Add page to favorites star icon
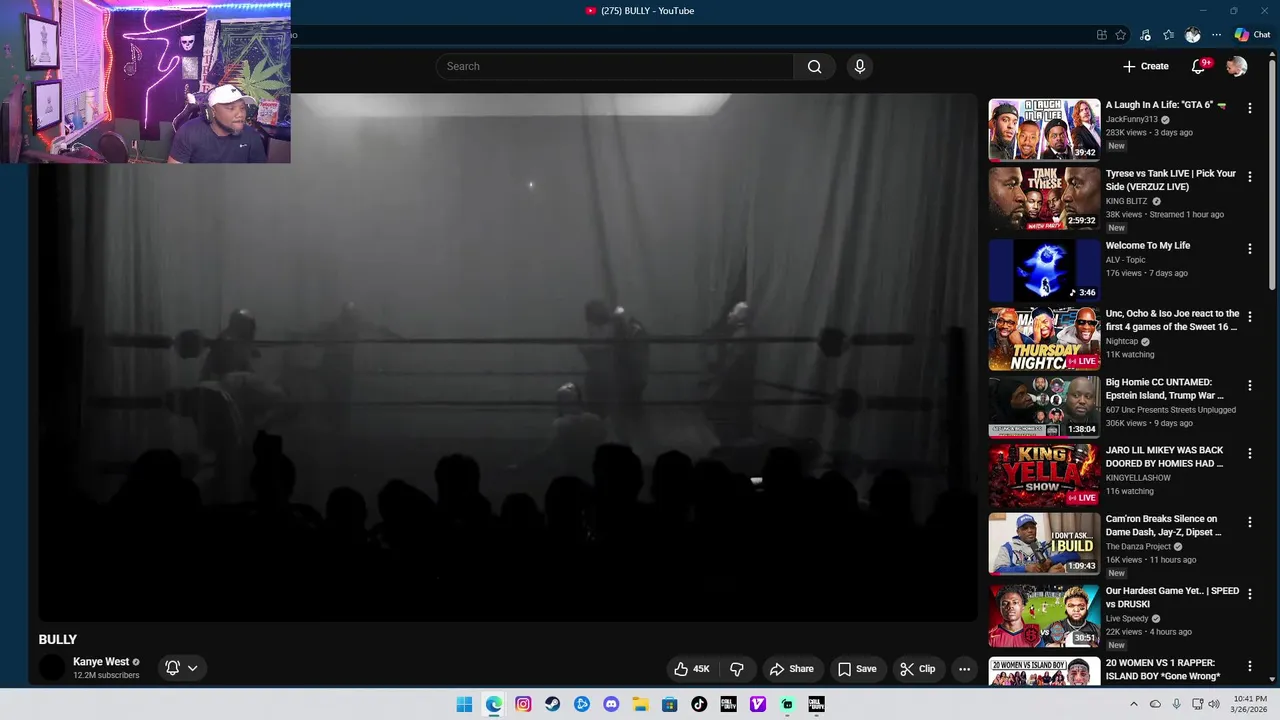Viewport: 1280px width, 720px height. coord(1121,35)
